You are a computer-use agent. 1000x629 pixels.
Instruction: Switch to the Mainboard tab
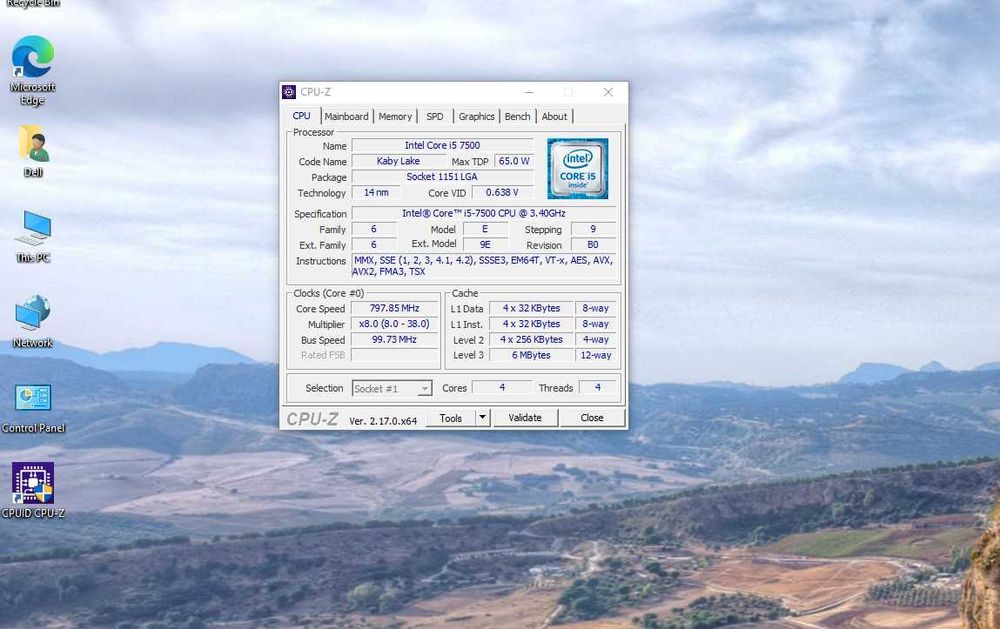[346, 116]
